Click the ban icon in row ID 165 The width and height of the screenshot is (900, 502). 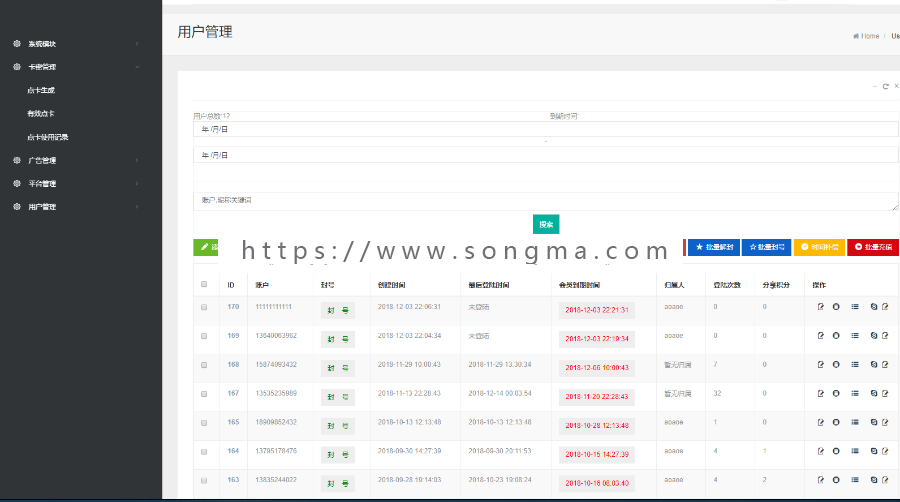coord(874,422)
